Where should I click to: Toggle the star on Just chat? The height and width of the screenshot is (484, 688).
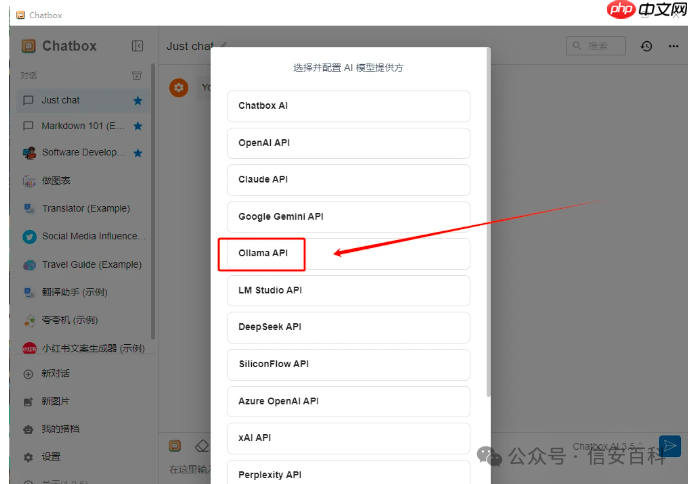point(138,101)
